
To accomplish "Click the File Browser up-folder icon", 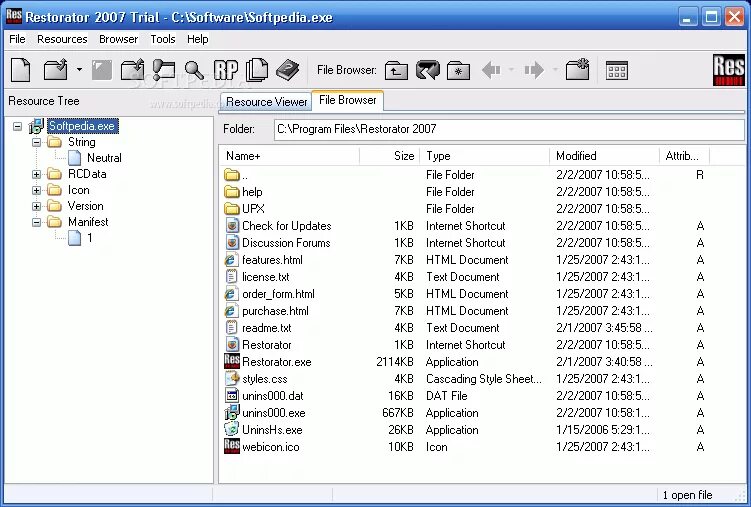I will (x=396, y=70).
